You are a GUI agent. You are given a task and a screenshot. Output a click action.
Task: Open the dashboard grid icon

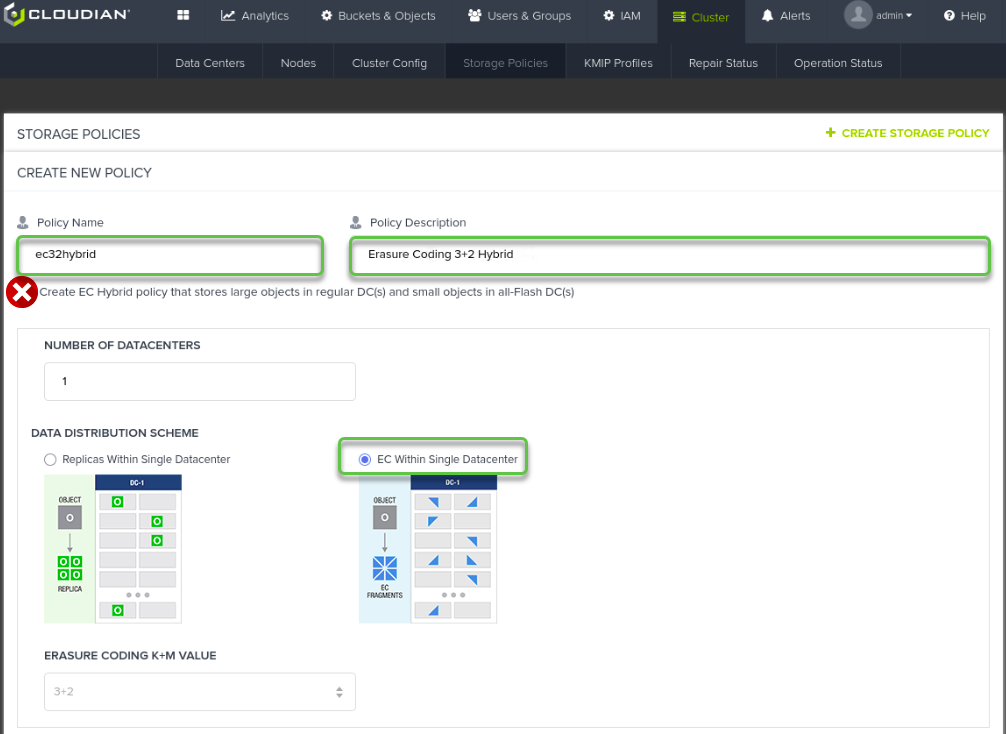(183, 16)
